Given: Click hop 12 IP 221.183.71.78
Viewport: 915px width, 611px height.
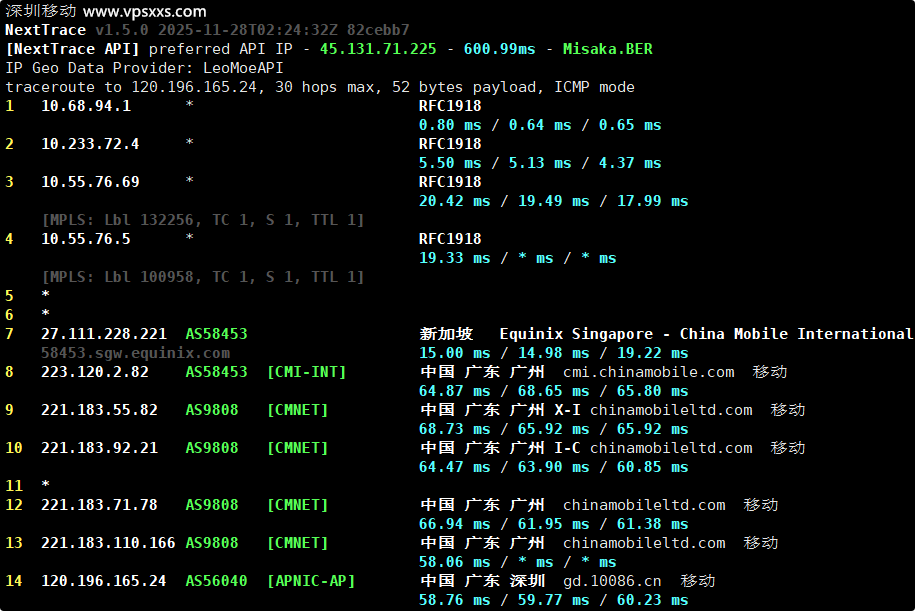Looking at the screenshot, I should [99, 505].
